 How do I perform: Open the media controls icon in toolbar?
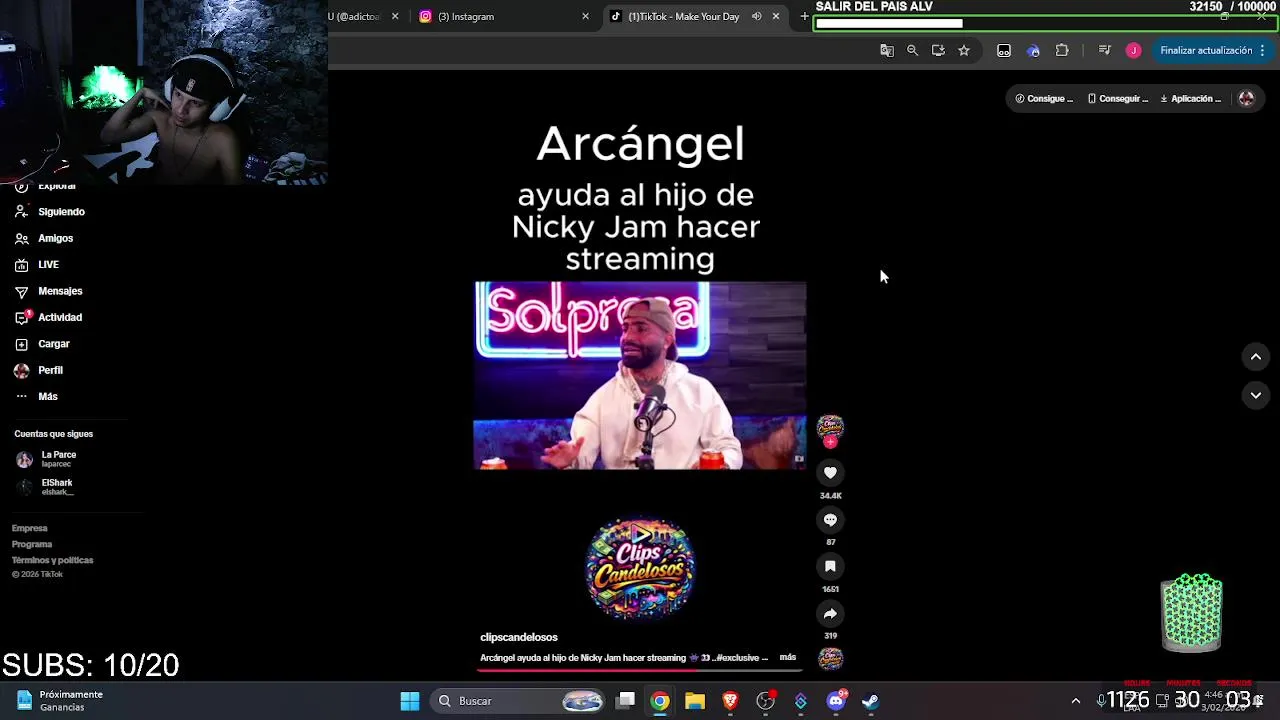(1105, 50)
